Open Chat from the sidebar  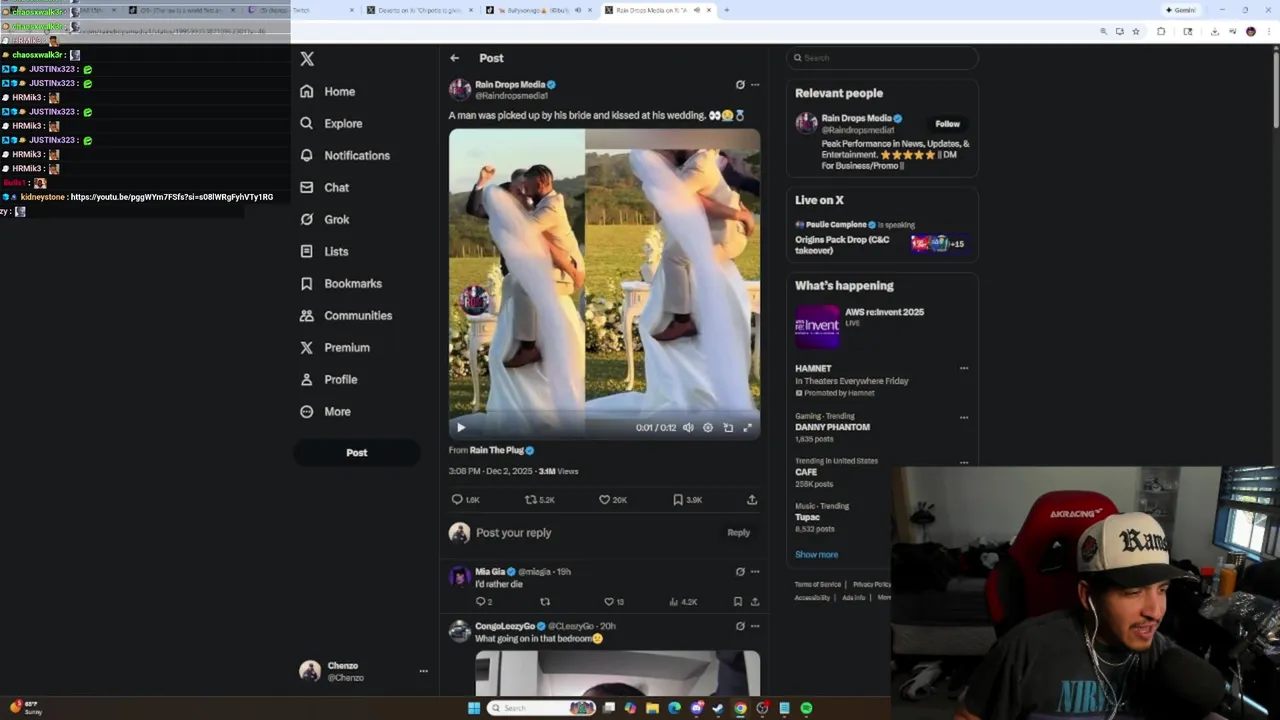pyautogui.click(x=324, y=187)
